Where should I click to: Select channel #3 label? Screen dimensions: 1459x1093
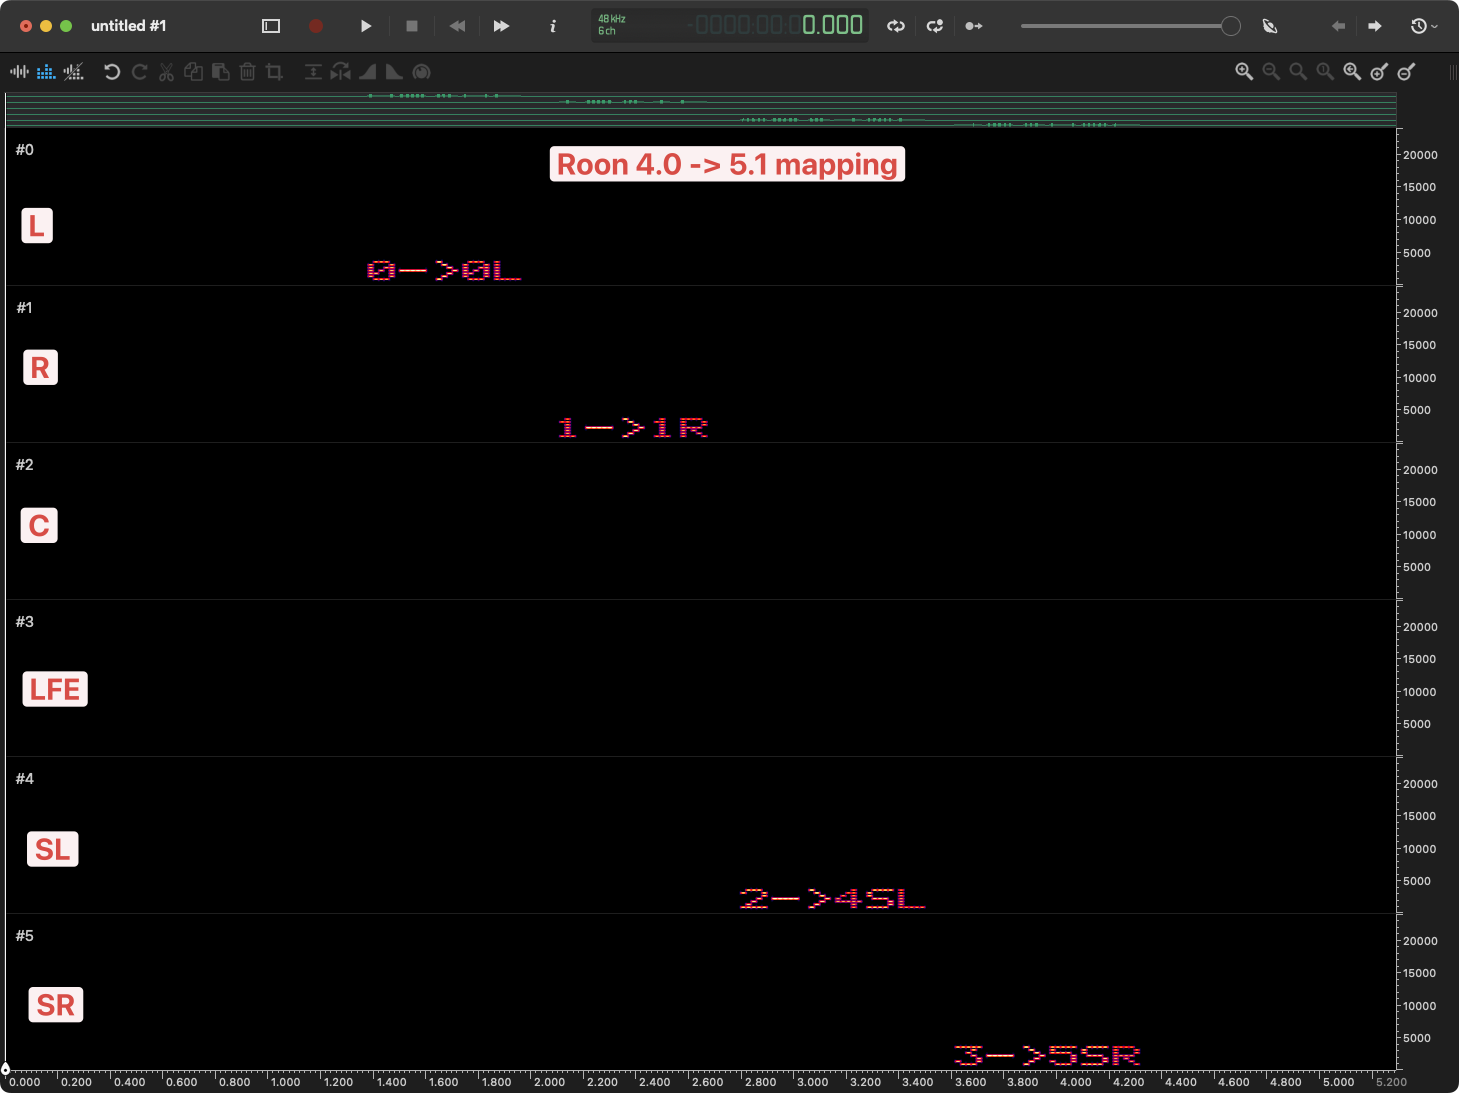25,622
